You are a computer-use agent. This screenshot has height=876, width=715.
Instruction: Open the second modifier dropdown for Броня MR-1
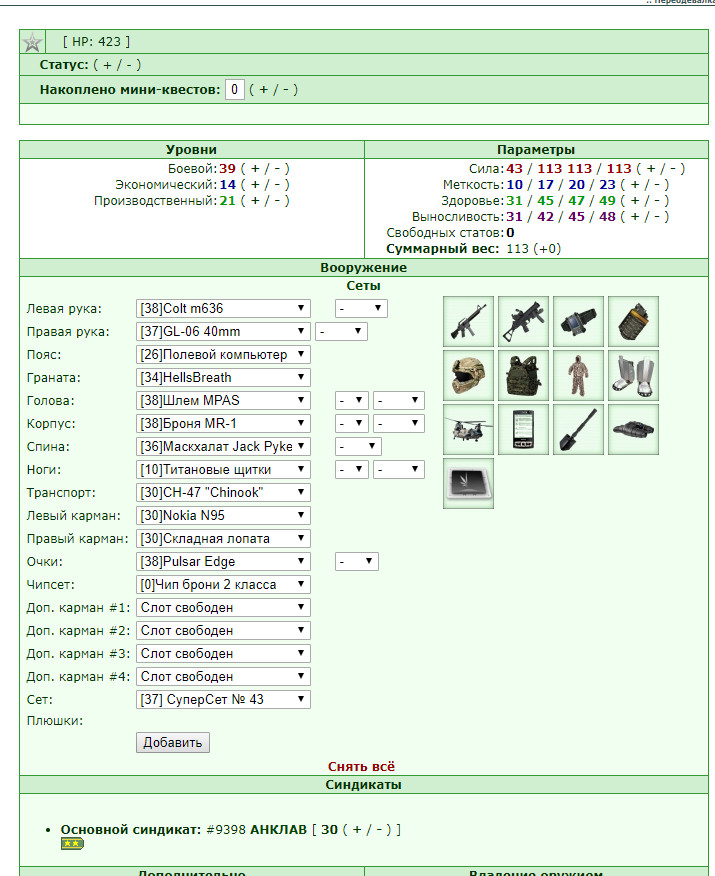point(399,423)
